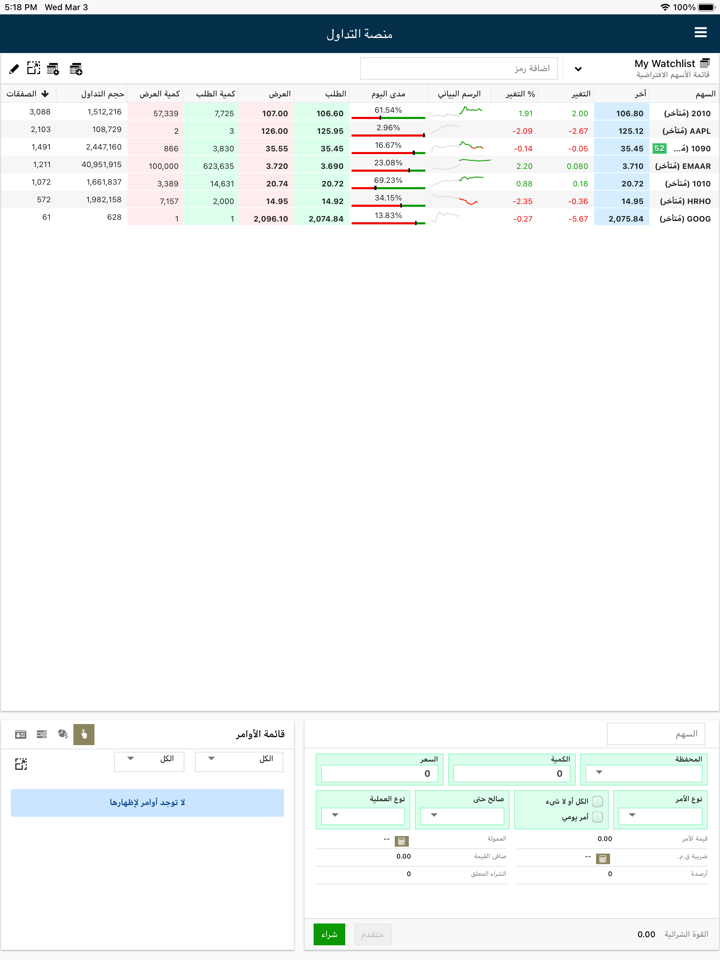Click the calculator icon next to العمولة
720x960 pixels.
pyautogui.click(x=401, y=841)
